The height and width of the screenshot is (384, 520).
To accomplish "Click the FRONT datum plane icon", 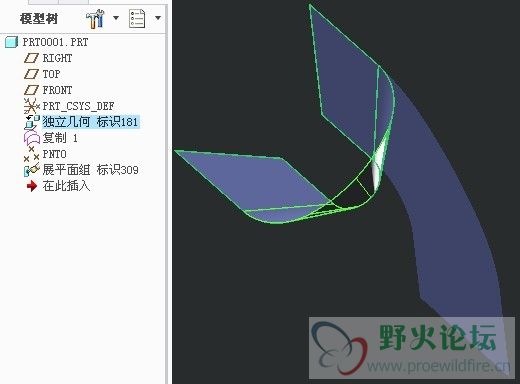I will pyautogui.click(x=31, y=90).
